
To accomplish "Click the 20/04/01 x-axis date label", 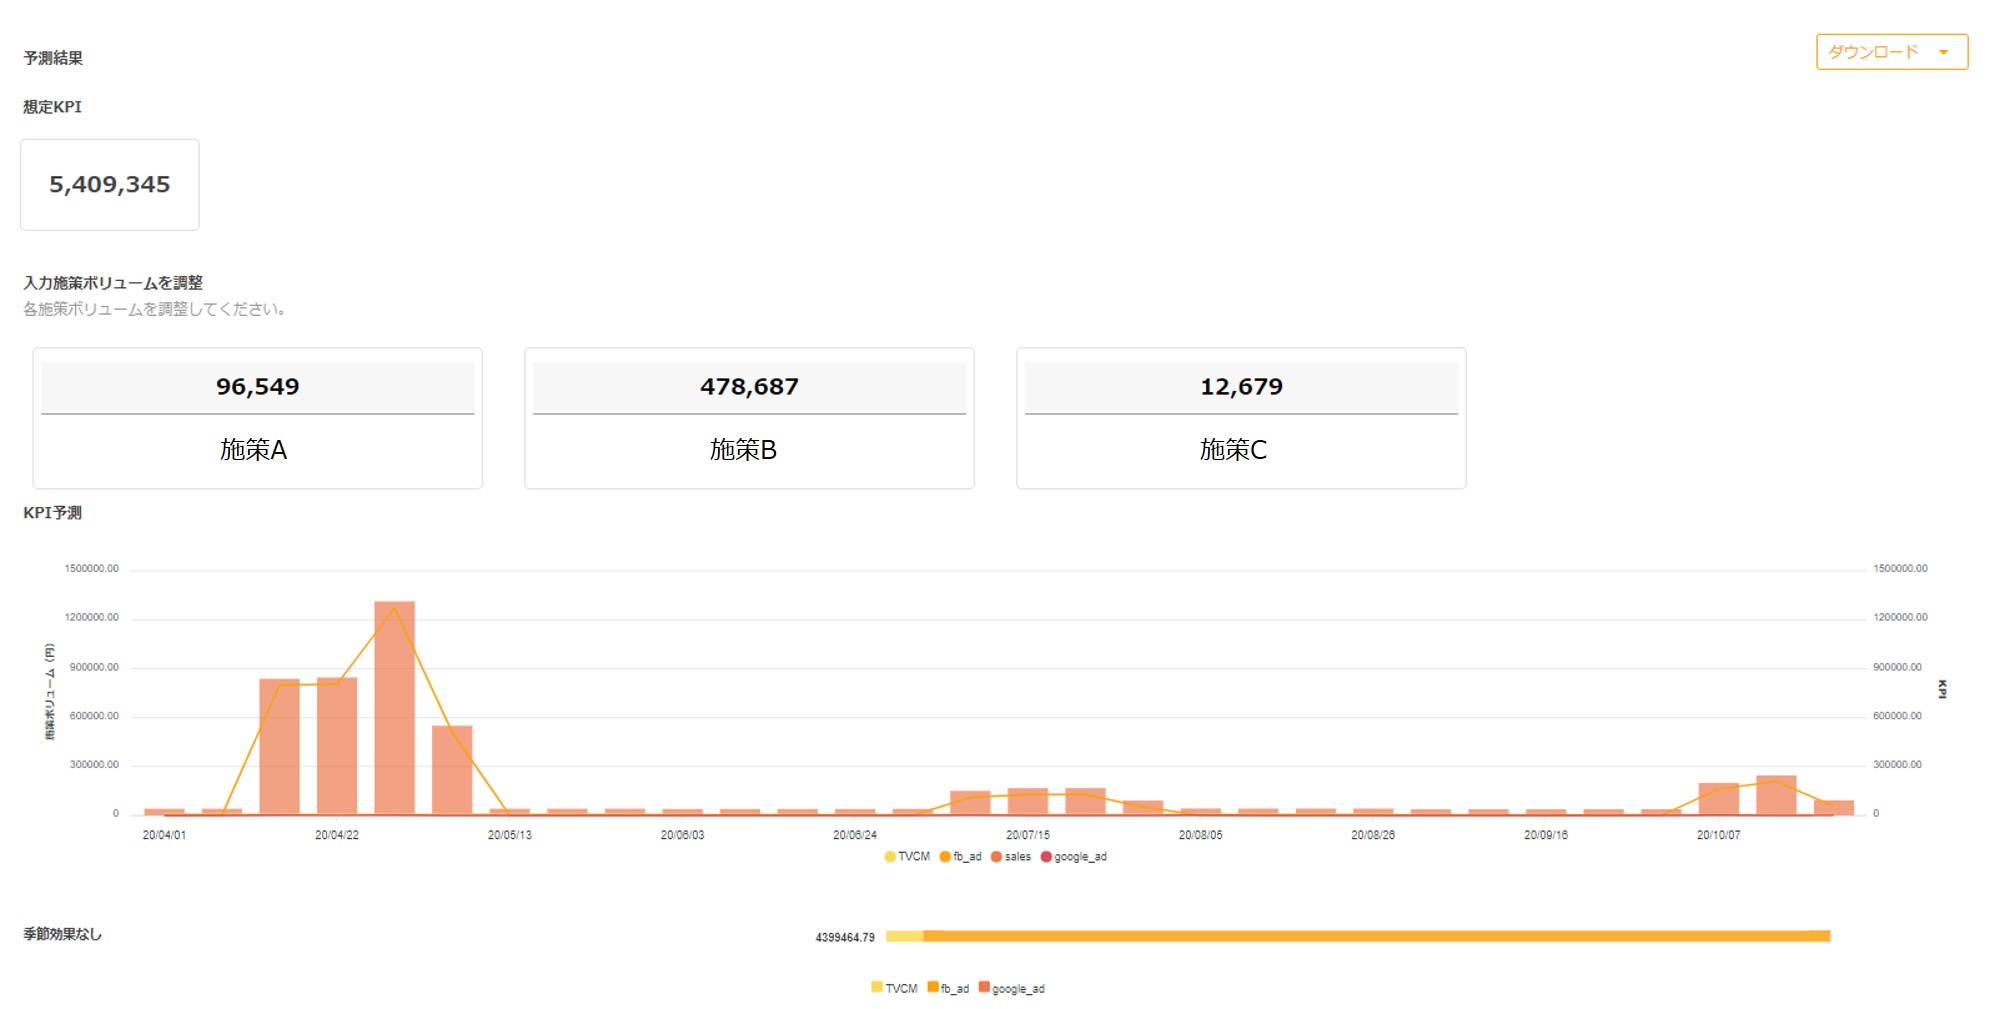I will point(164,835).
